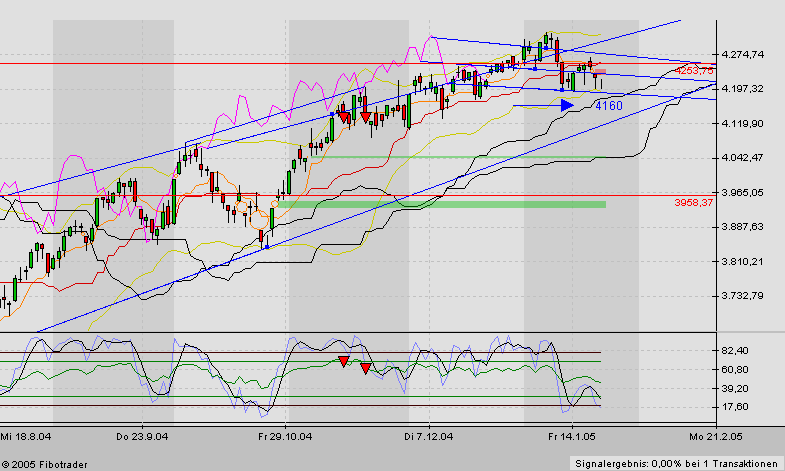
Task: Click price axis value 3.887,63
Action: coord(742,227)
